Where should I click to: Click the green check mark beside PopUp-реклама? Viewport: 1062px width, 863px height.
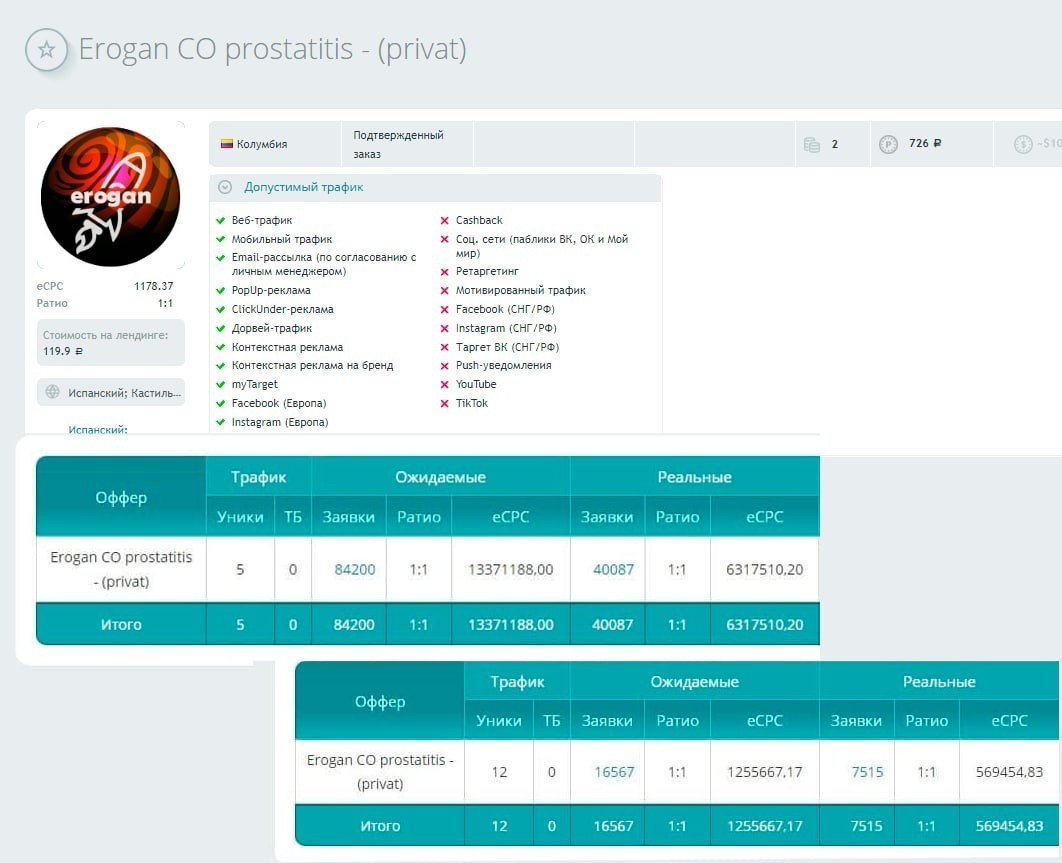tap(220, 291)
